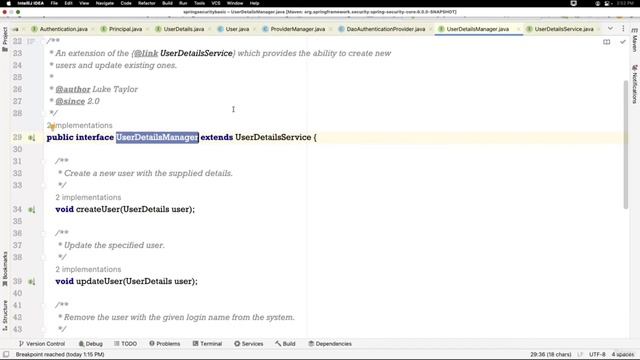Close the Authentication.java tab
This screenshot has width=640, height=360.
(x=93, y=29)
